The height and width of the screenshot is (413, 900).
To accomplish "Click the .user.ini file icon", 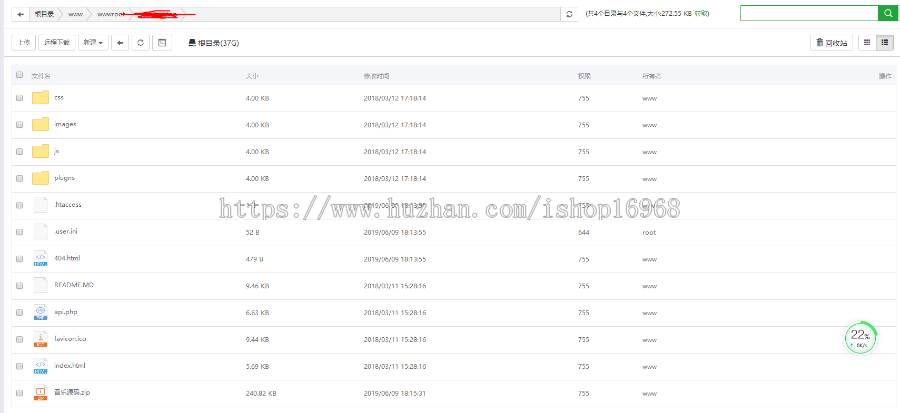I will 40,232.
